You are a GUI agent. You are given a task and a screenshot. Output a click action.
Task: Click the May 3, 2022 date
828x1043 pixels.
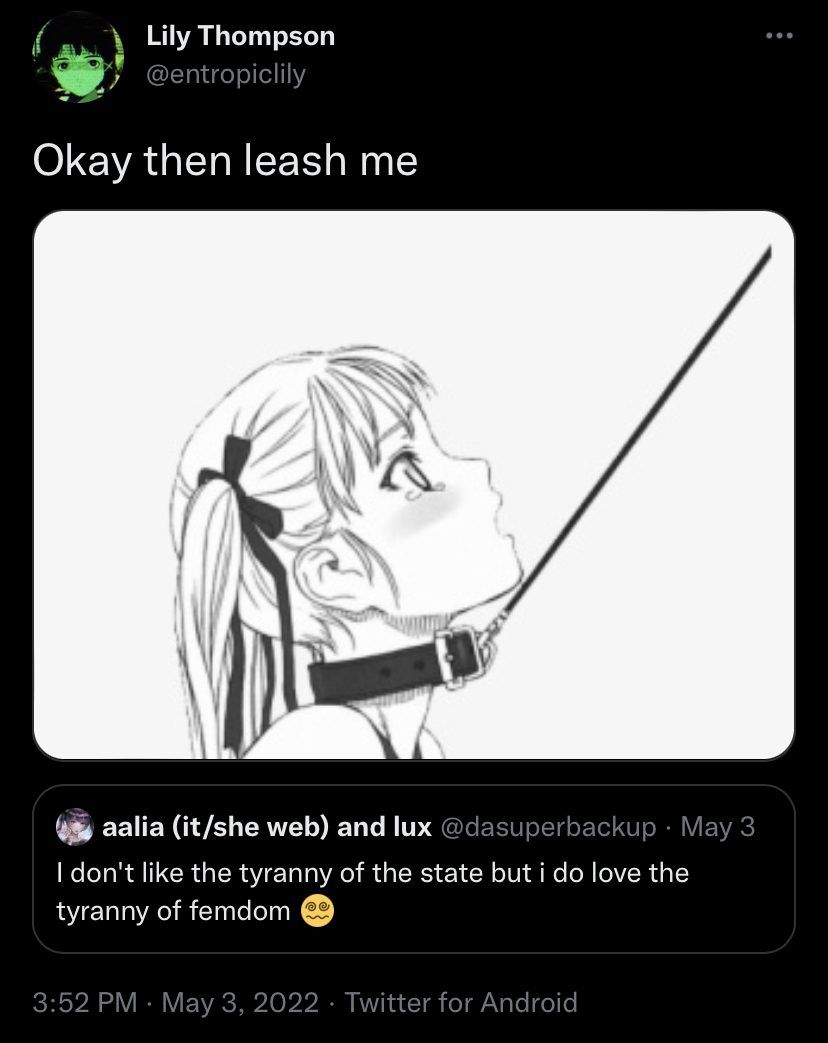tap(240, 1002)
